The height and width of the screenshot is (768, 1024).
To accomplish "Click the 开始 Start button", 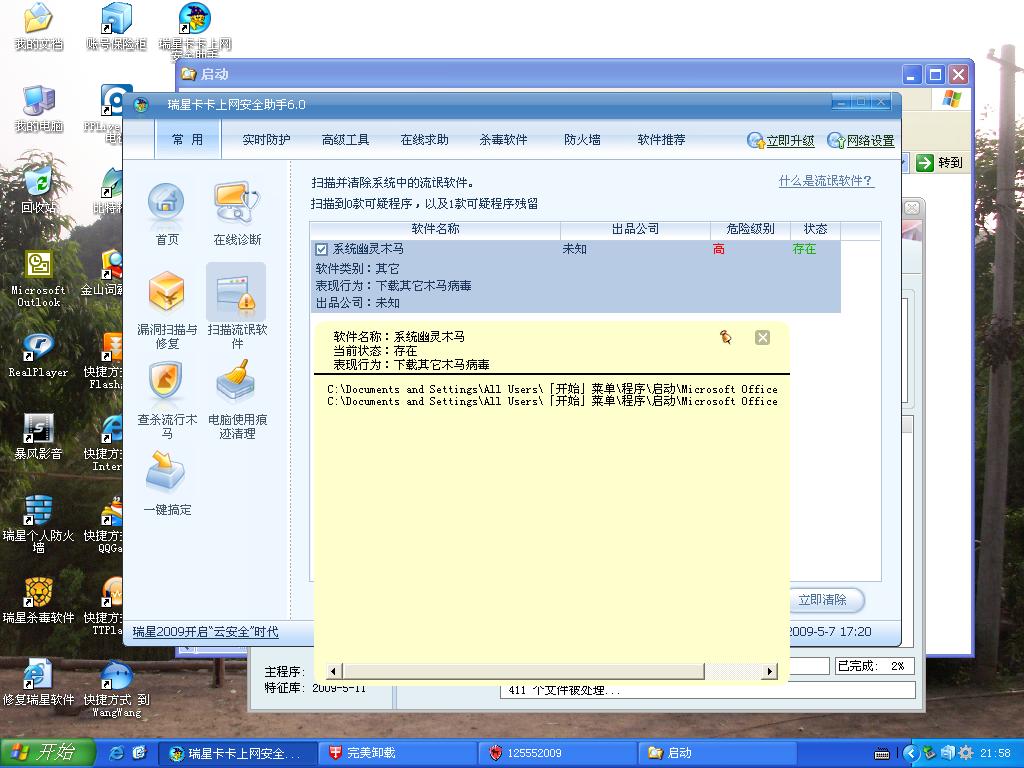I will (x=48, y=752).
